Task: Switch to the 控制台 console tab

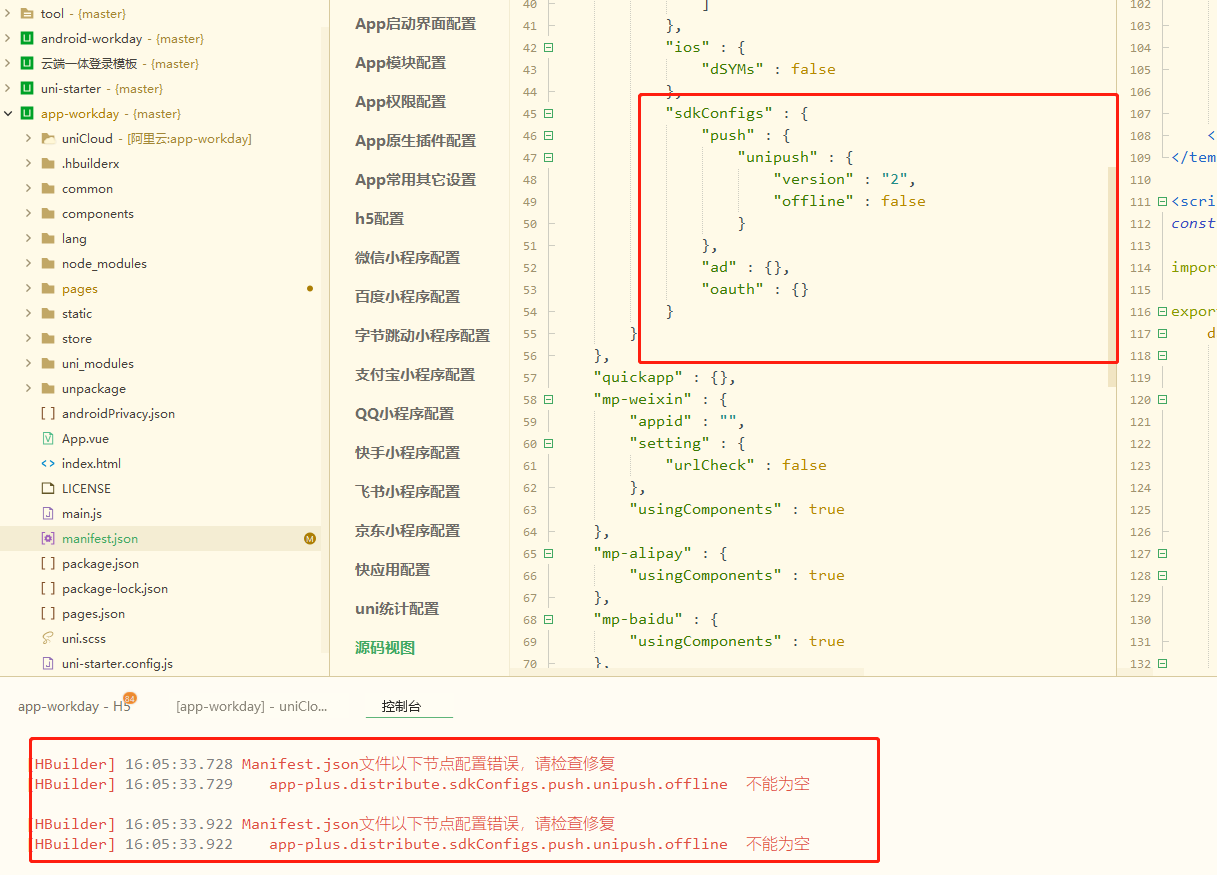Action: click(401, 706)
